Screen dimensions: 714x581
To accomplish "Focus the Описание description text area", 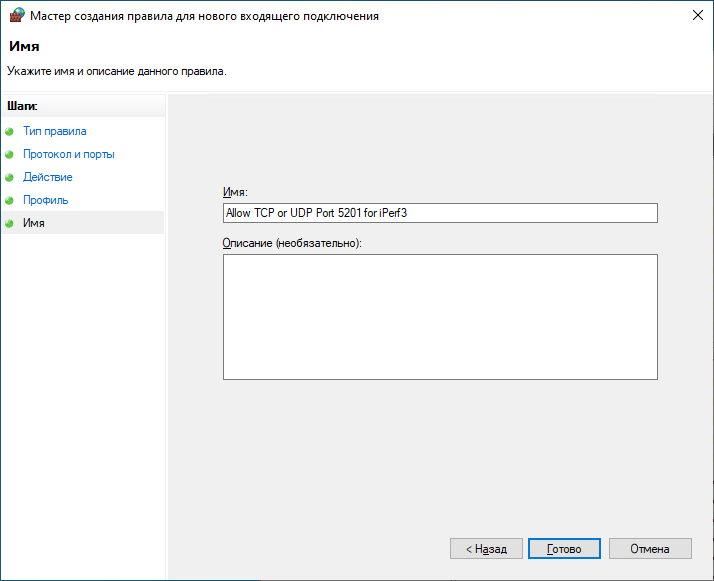I will coord(439,316).
